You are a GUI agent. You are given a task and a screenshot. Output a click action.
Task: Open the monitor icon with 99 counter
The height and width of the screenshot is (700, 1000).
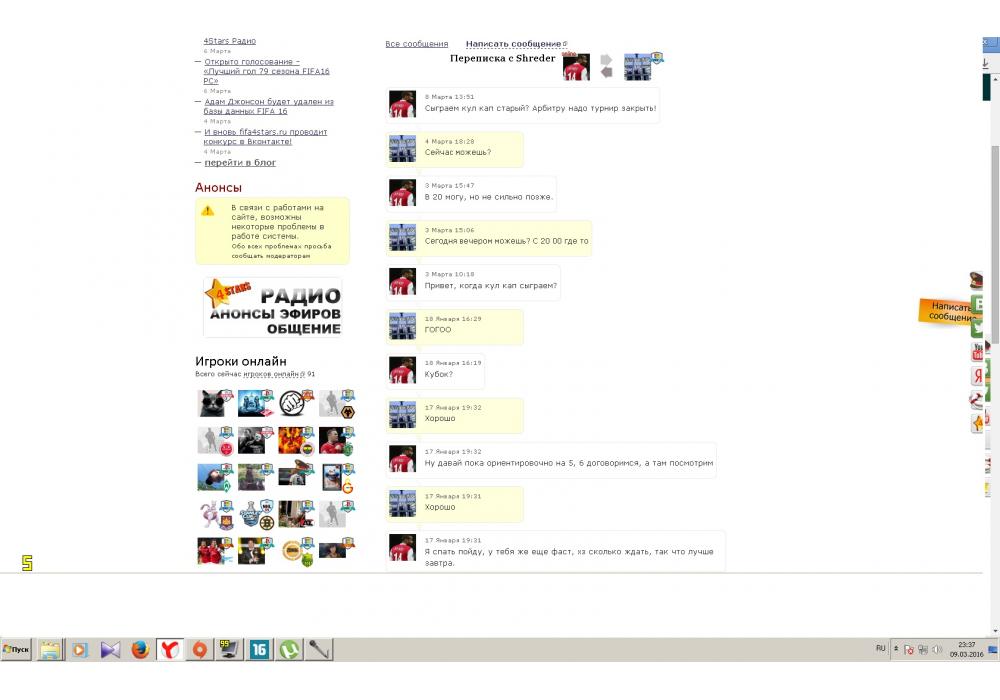(229, 650)
